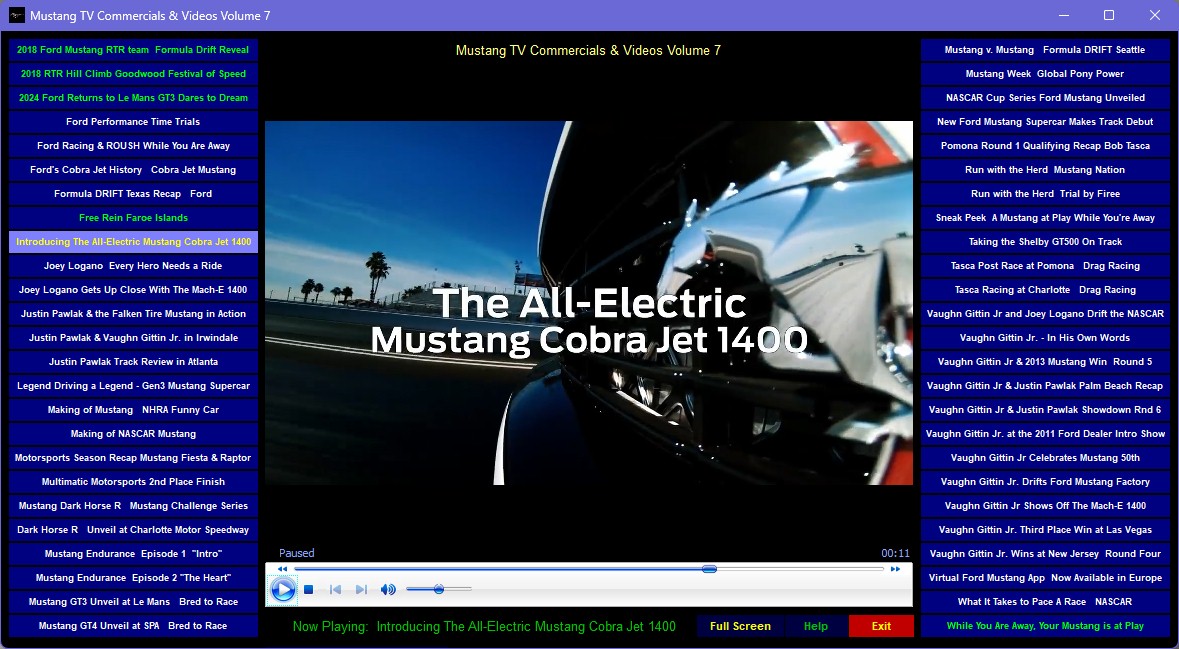Viewport: 1179px width, 649px height.
Task: Play Justin Pawlak & the Falken Tire Mustang
Action: (x=133, y=314)
